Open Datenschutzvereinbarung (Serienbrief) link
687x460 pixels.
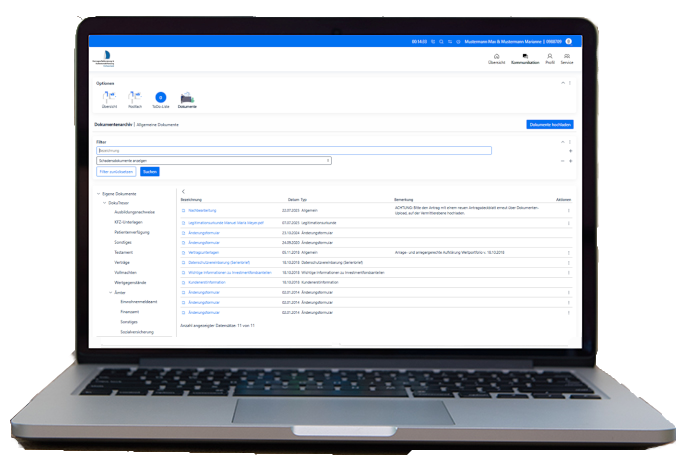point(219,263)
